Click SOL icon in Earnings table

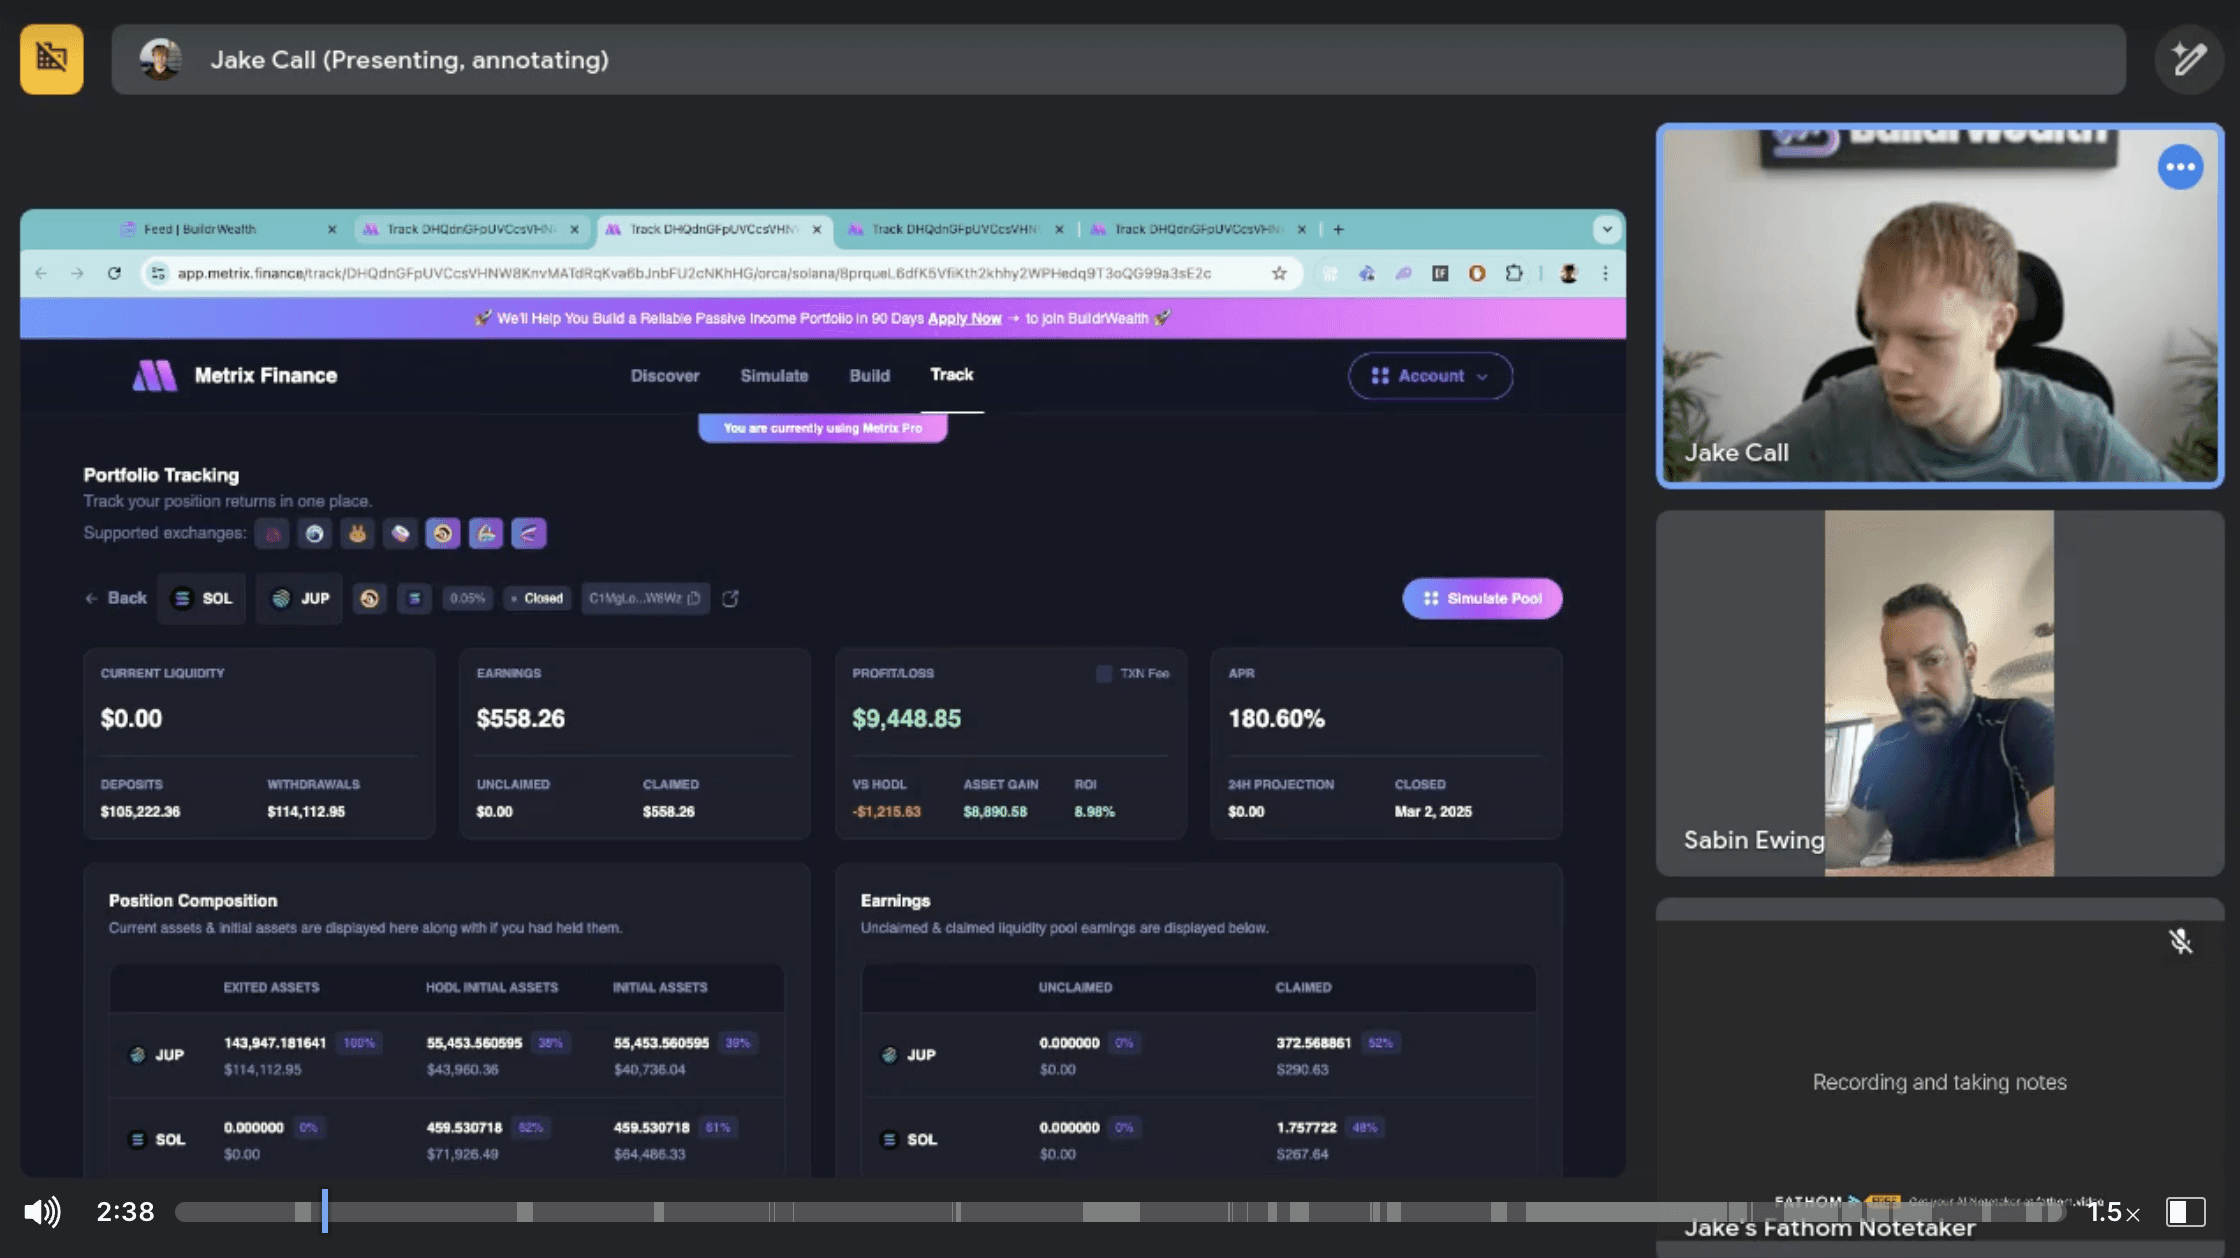click(x=889, y=1140)
